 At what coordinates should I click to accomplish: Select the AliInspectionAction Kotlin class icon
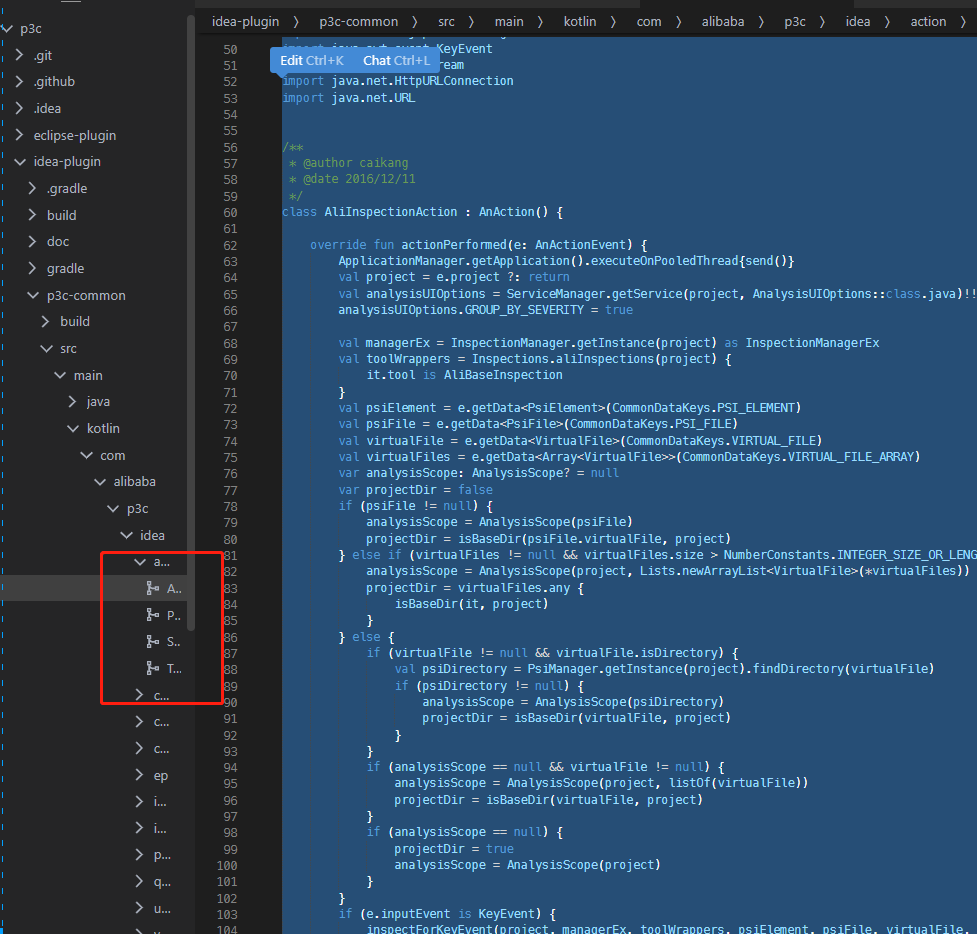click(150, 588)
